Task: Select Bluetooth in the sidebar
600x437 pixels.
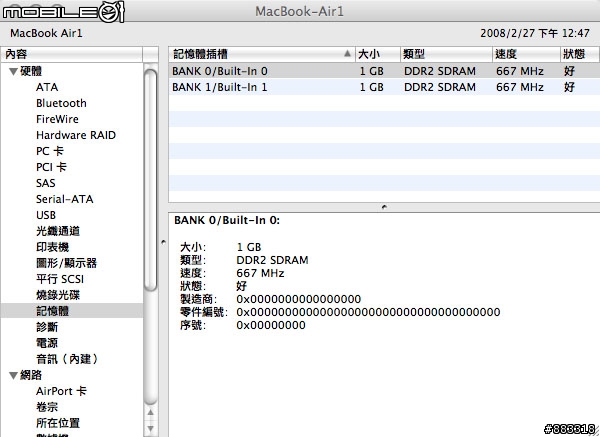Action: pyautogui.click(x=61, y=103)
